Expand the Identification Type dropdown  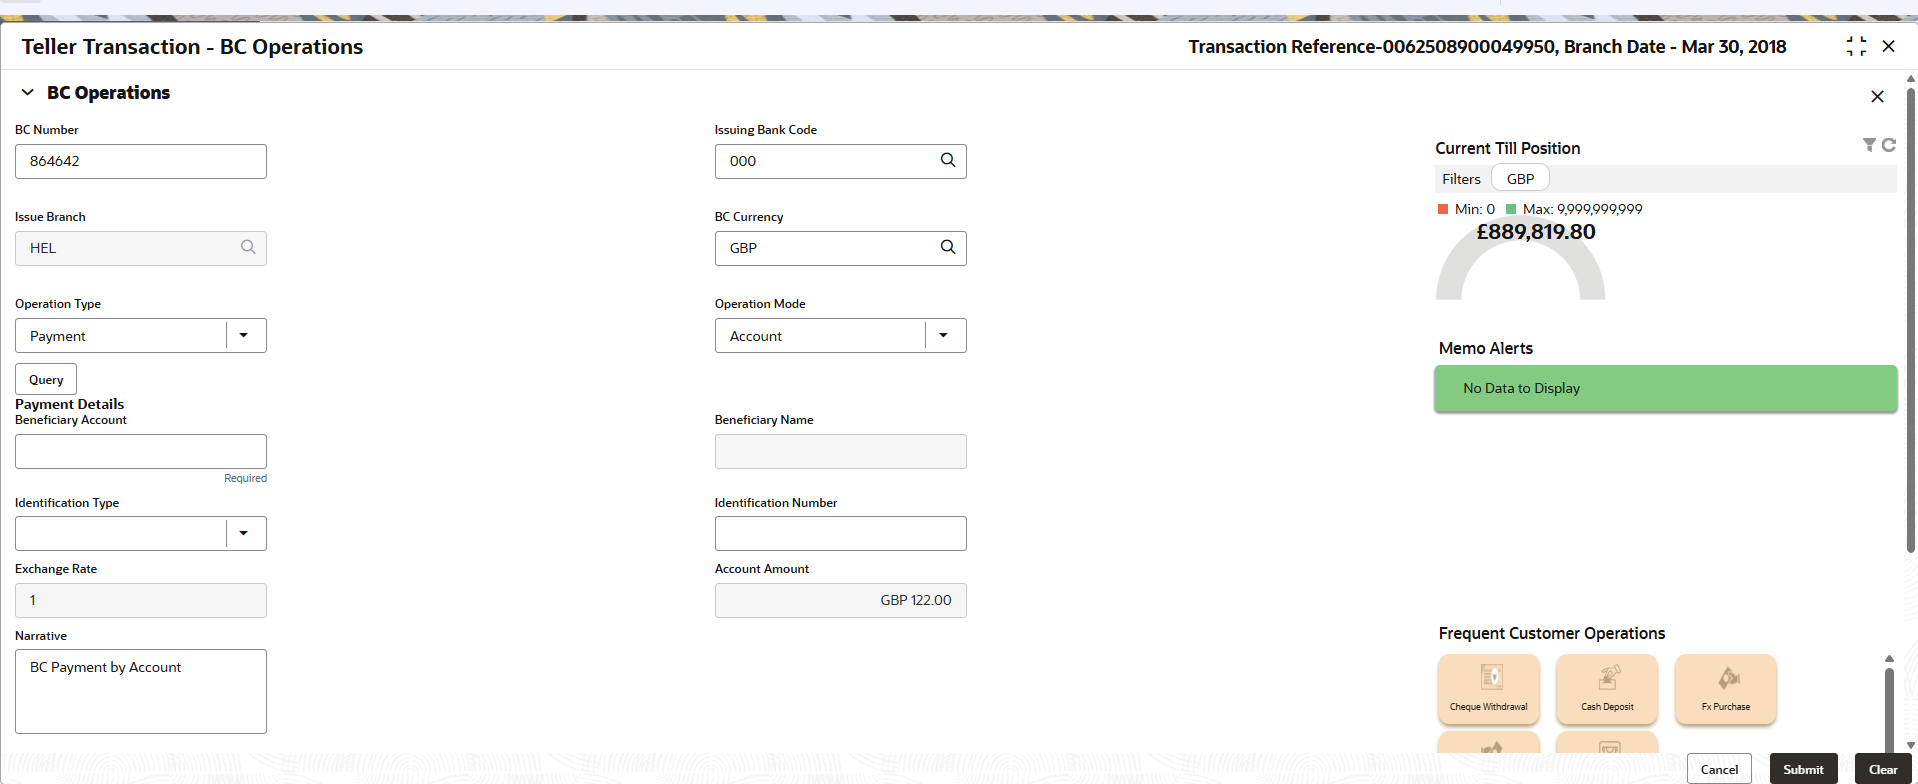coord(244,533)
